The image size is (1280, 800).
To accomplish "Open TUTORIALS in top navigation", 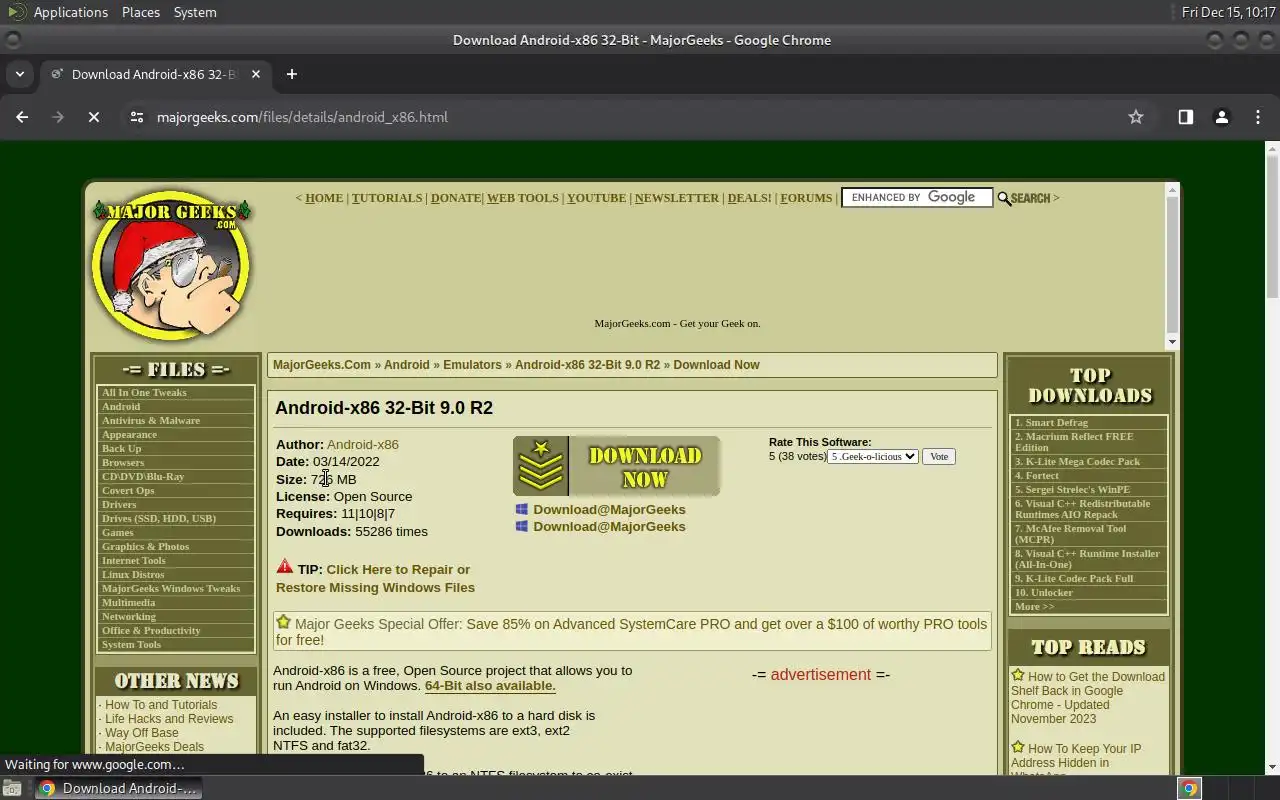I will [x=387, y=198].
